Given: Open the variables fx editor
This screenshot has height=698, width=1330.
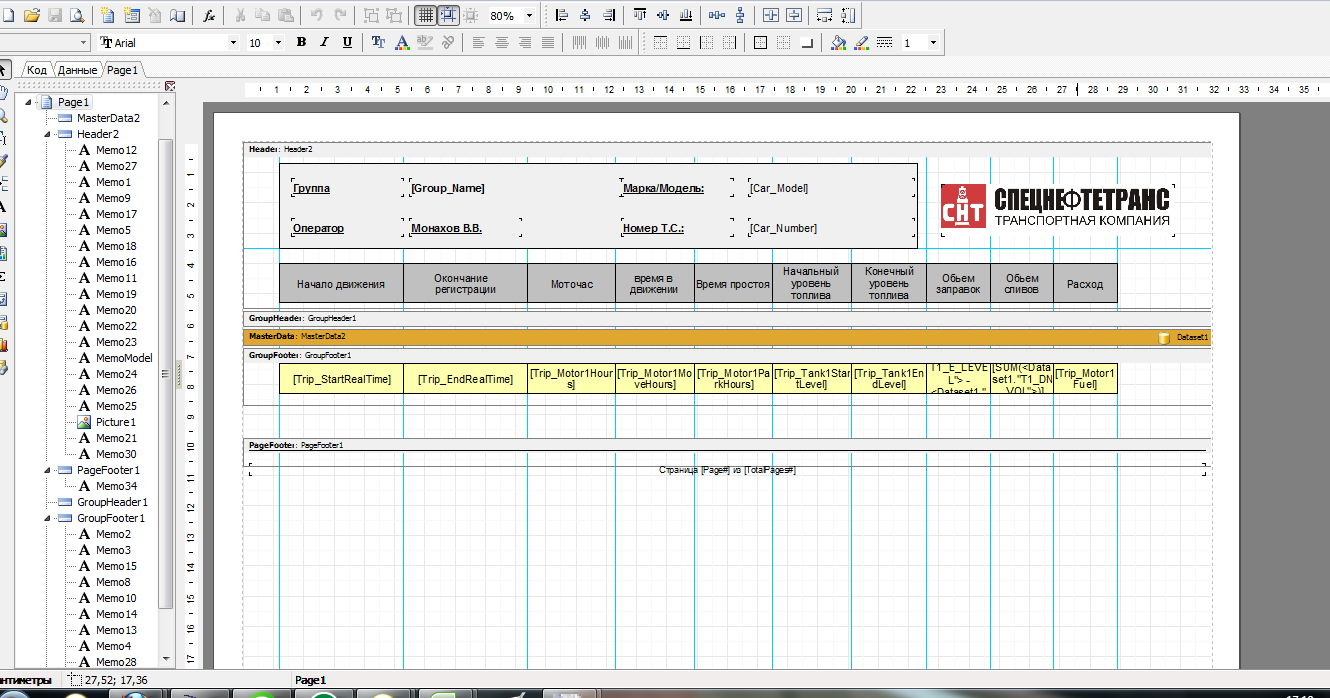Looking at the screenshot, I should (210, 16).
